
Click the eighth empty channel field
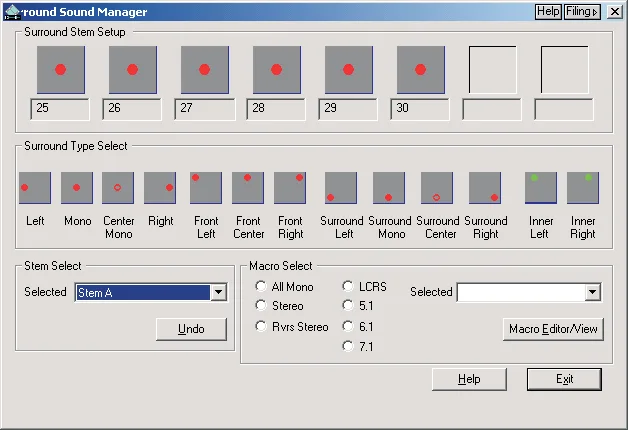click(564, 109)
